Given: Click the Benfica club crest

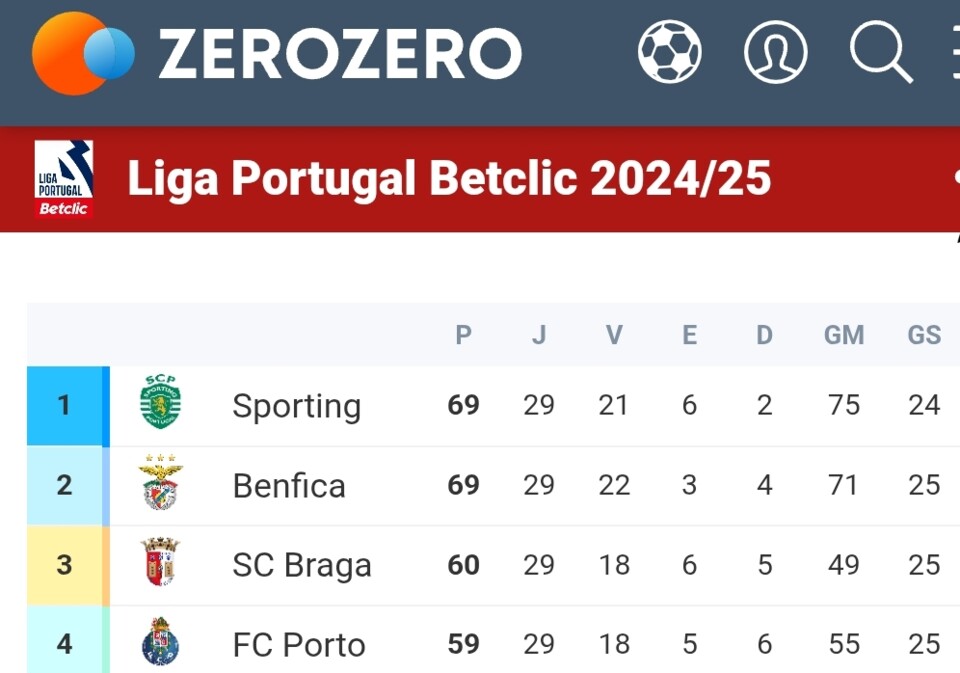Looking at the screenshot, I should pyautogui.click(x=160, y=484).
